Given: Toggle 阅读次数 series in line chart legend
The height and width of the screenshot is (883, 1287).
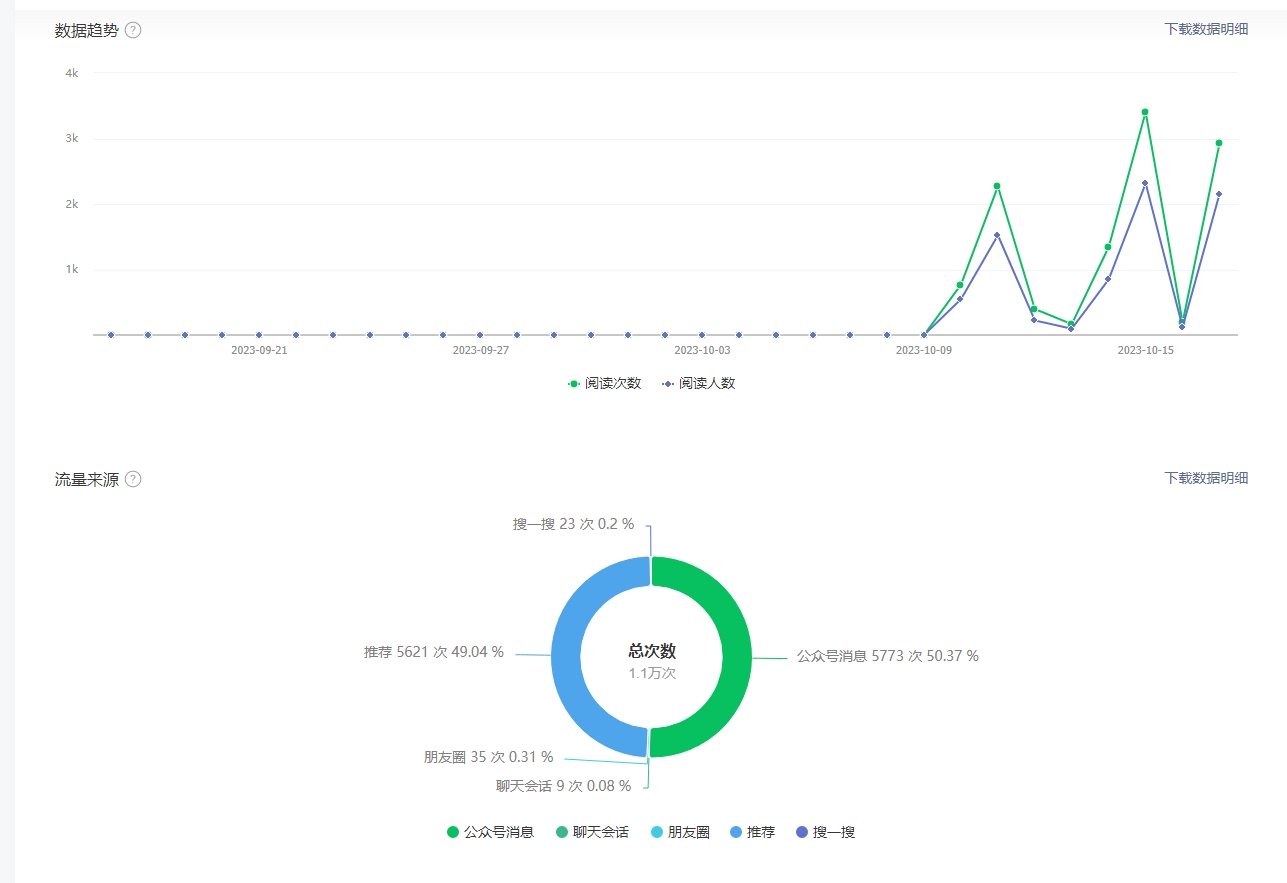Looking at the screenshot, I should [604, 383].
